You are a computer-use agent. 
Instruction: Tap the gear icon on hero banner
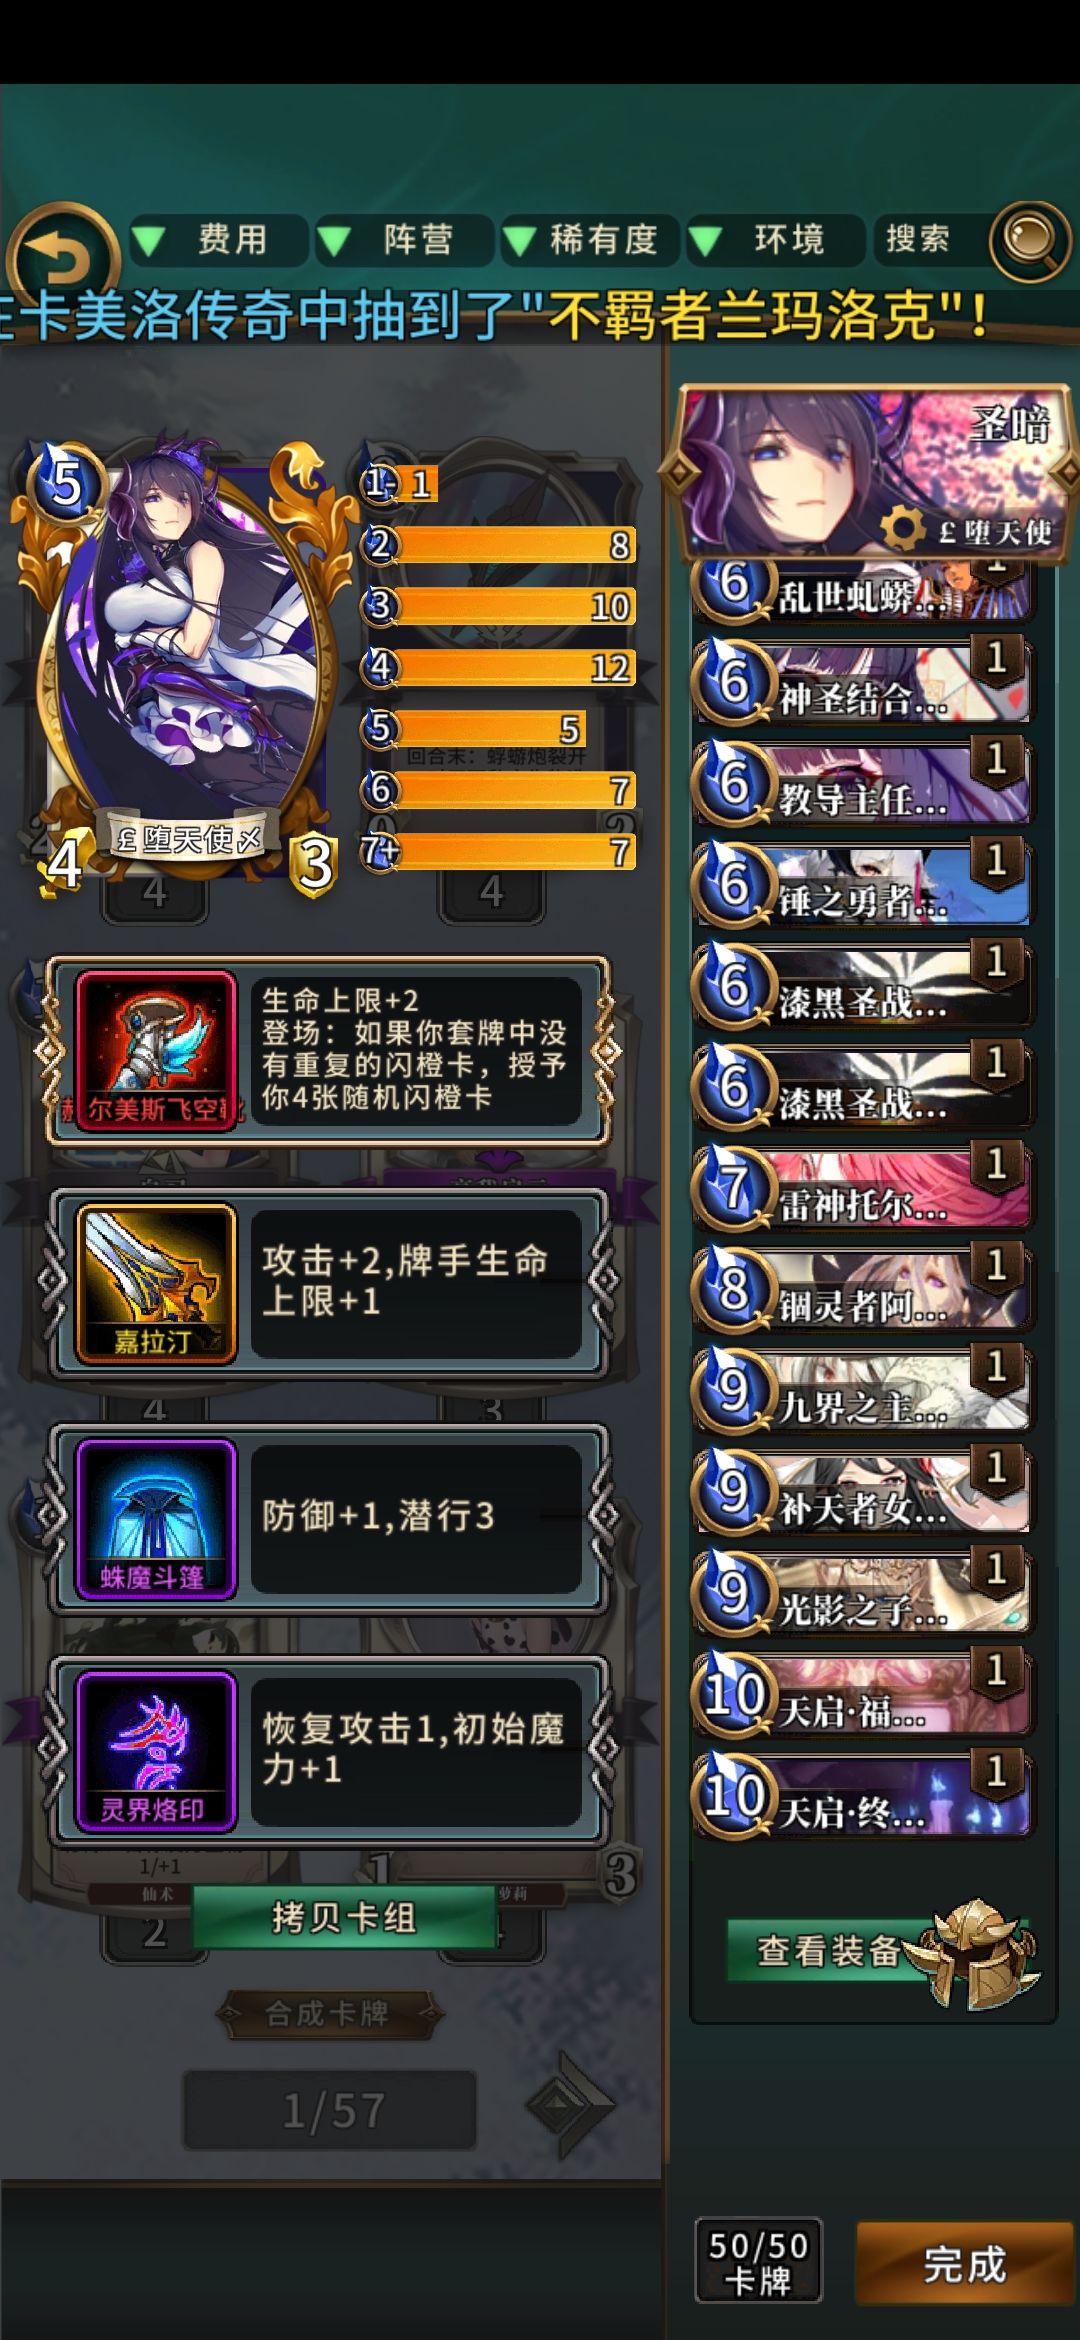902,528
